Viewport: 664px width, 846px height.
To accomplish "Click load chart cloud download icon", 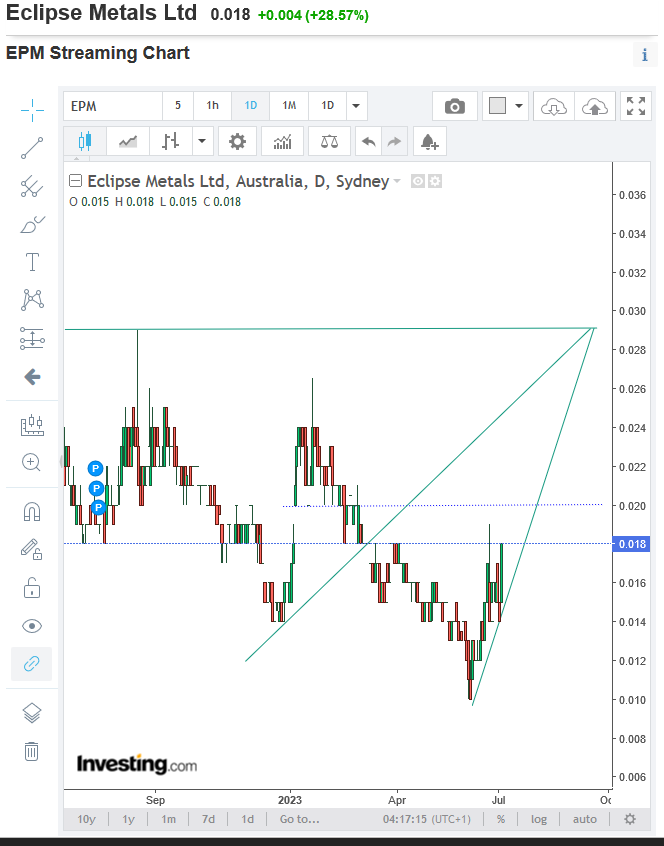I will pos(553,106).
